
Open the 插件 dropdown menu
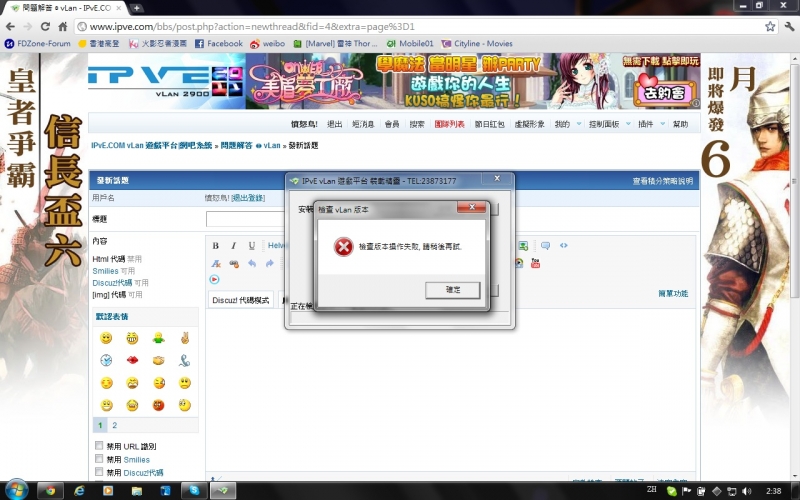click(x=648, y=124)
